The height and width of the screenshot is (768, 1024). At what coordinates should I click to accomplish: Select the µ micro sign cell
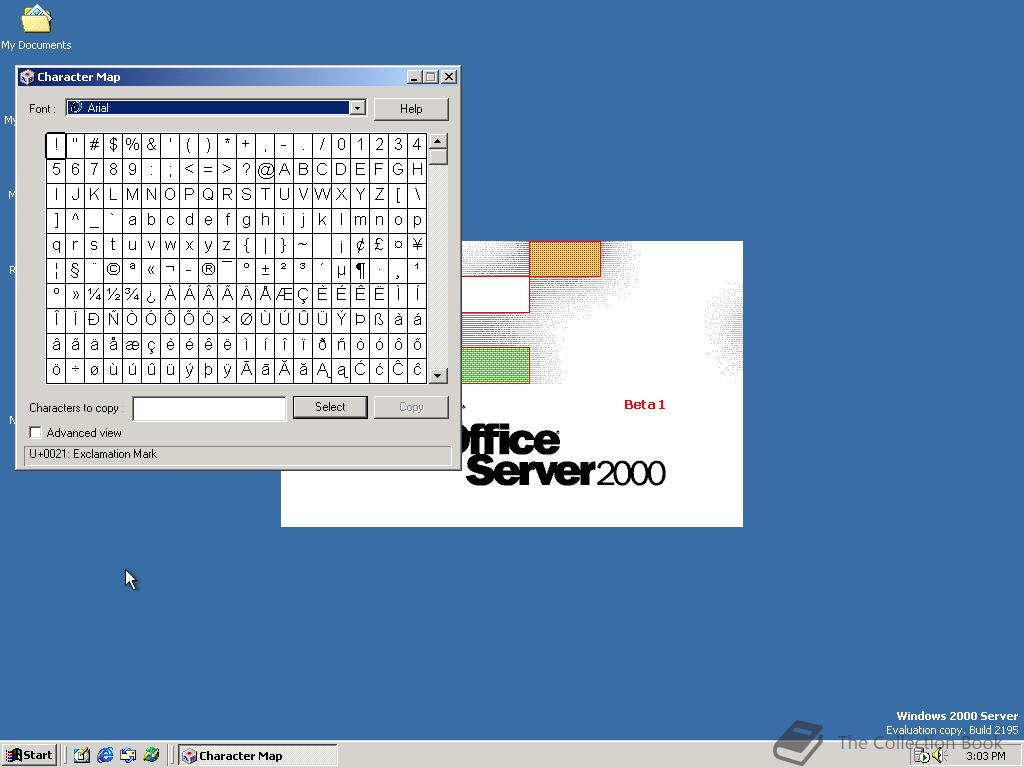coord(341,270)
